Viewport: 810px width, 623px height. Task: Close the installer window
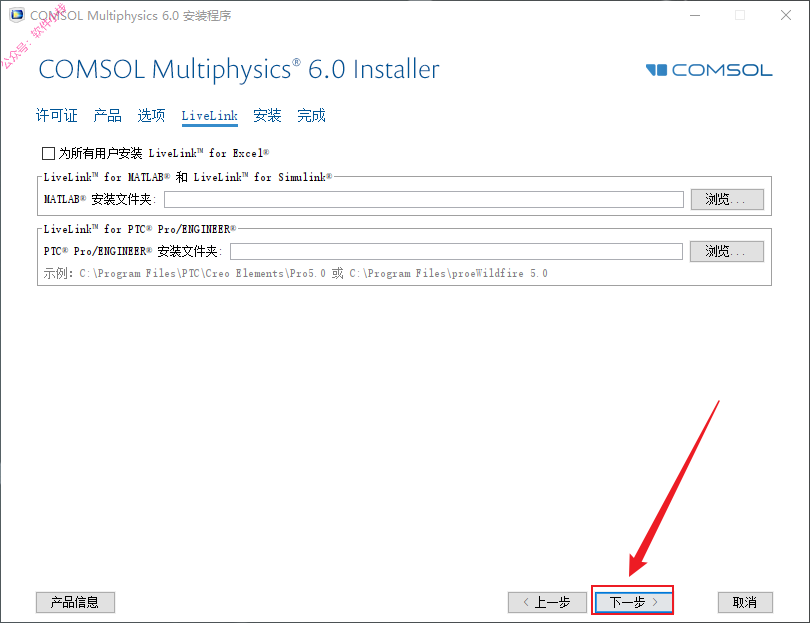coord(786,15)
